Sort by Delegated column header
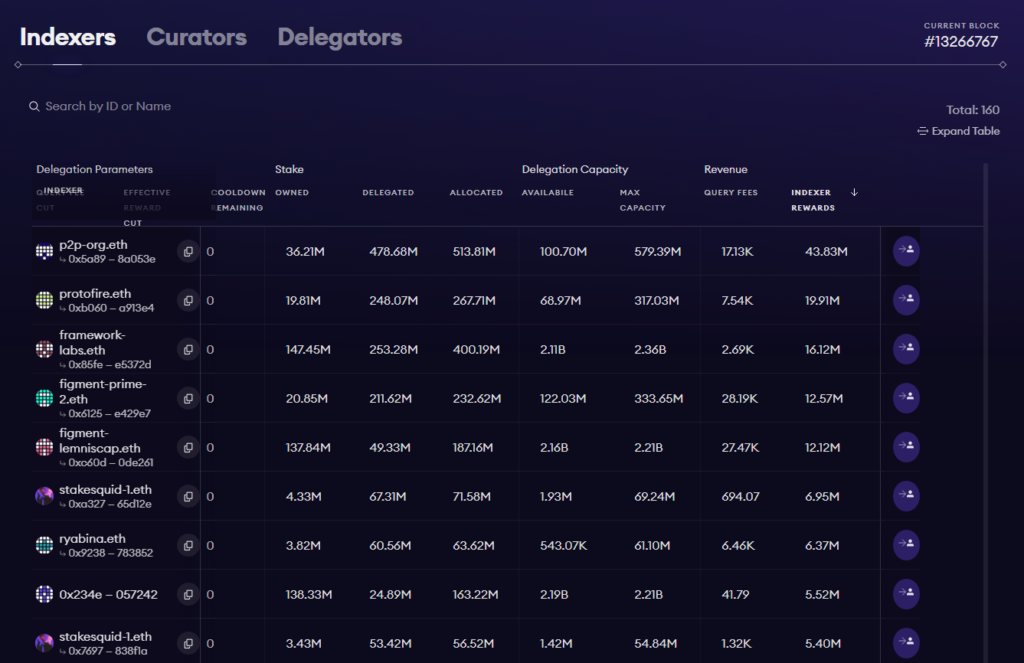 click(x=388, y=193)
